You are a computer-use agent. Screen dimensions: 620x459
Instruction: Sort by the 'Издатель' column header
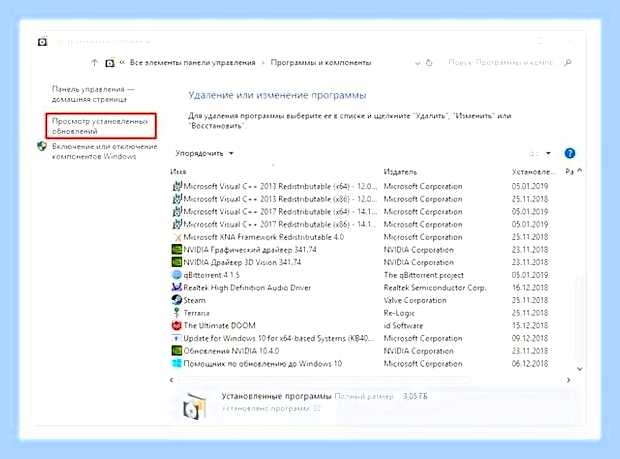tap(400, 172)
